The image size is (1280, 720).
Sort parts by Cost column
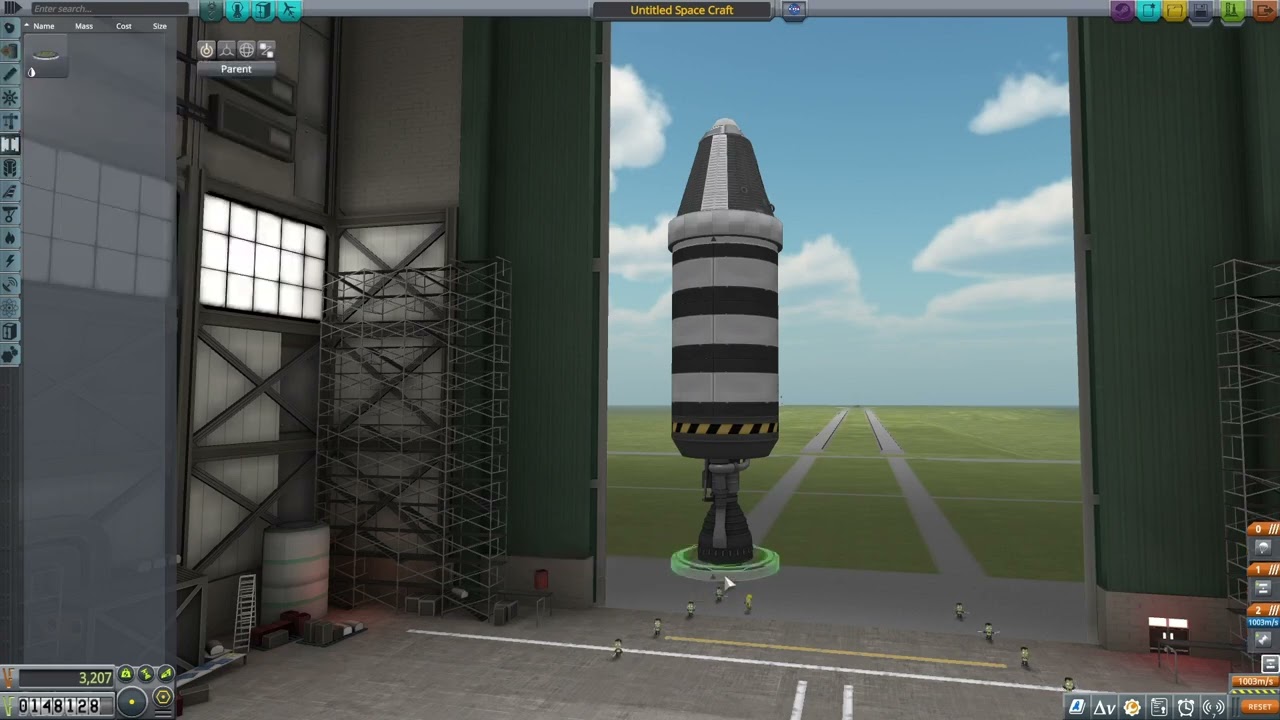tap(124, 26)
